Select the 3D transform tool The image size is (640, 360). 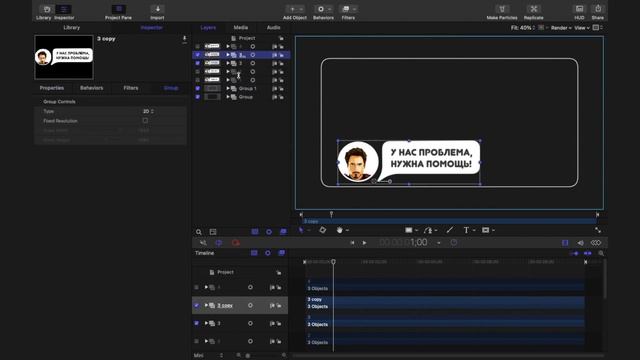point(322,230)
